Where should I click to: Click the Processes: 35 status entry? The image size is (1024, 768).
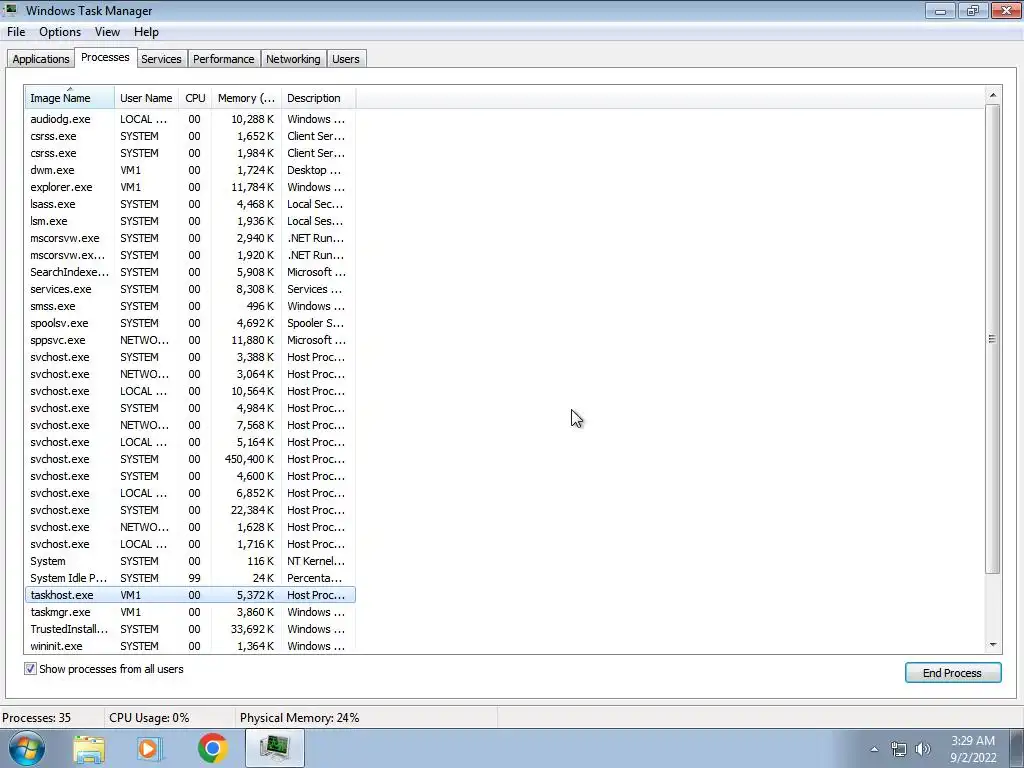[x=37, y=718]
